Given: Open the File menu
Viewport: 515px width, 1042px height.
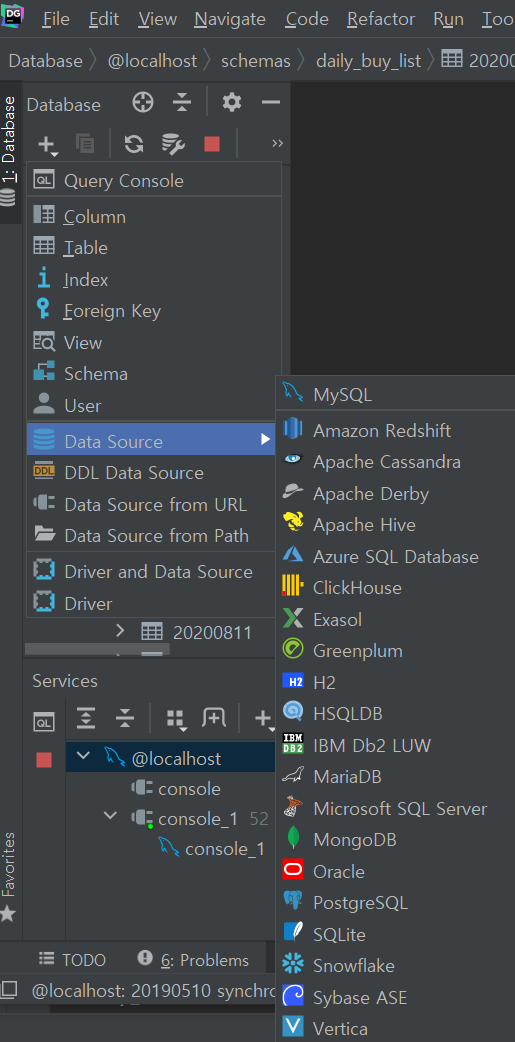Looking at the screenshot, I should click(x=56, y=19).
